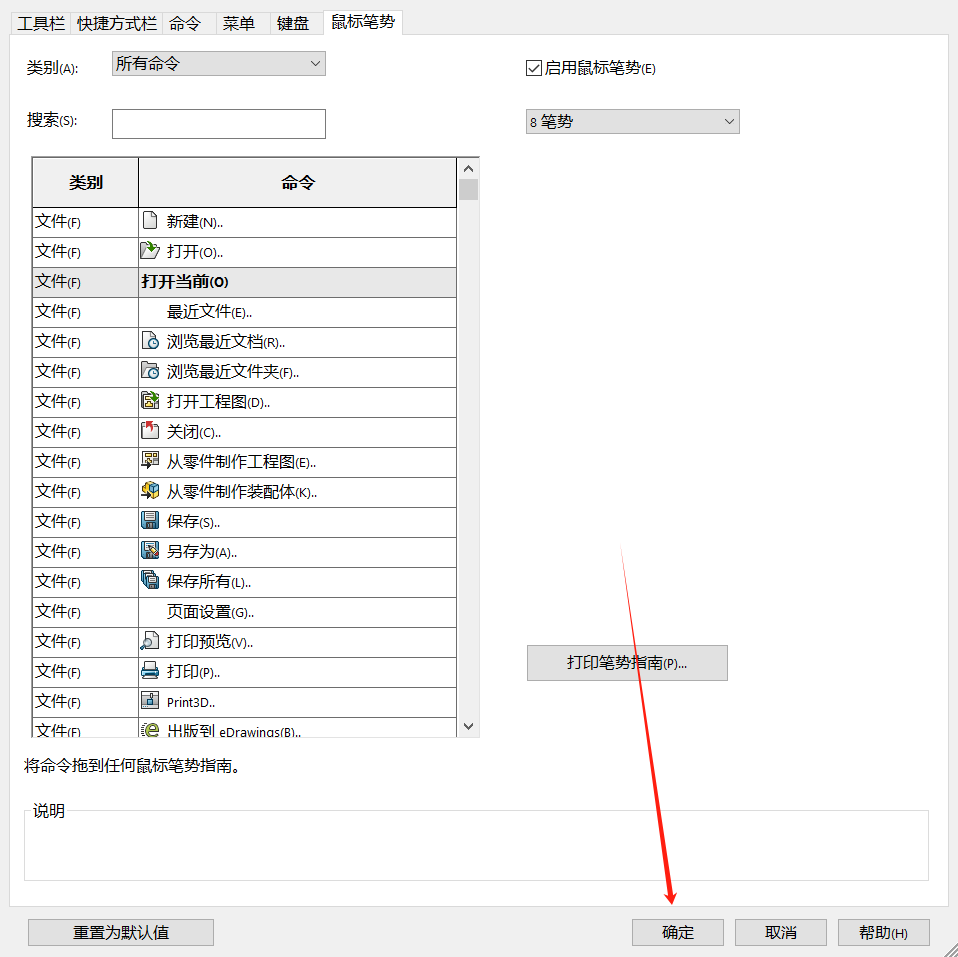Click inside the 搜索 search field
958x957 pixels.
point(218,123)
